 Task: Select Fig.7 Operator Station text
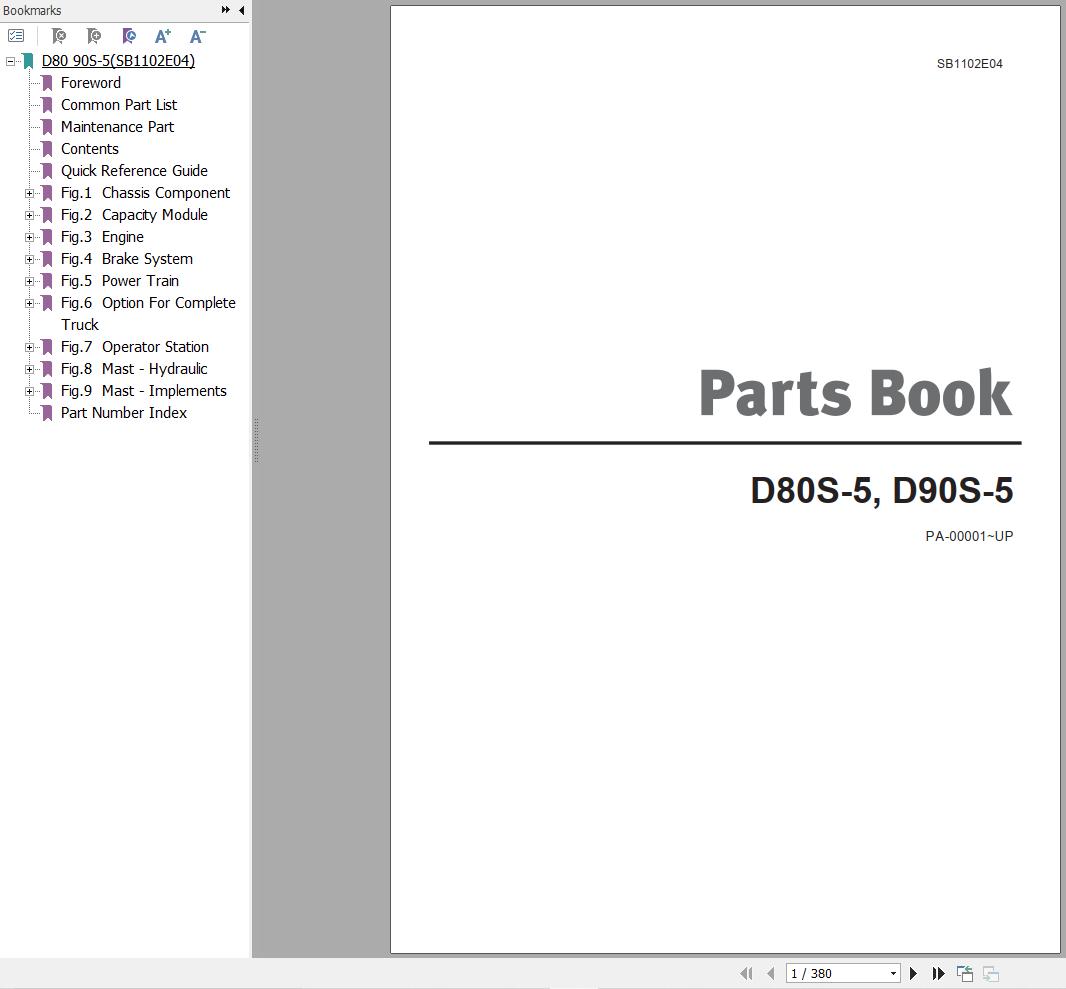pyautogui.click(x=135, y=347)
